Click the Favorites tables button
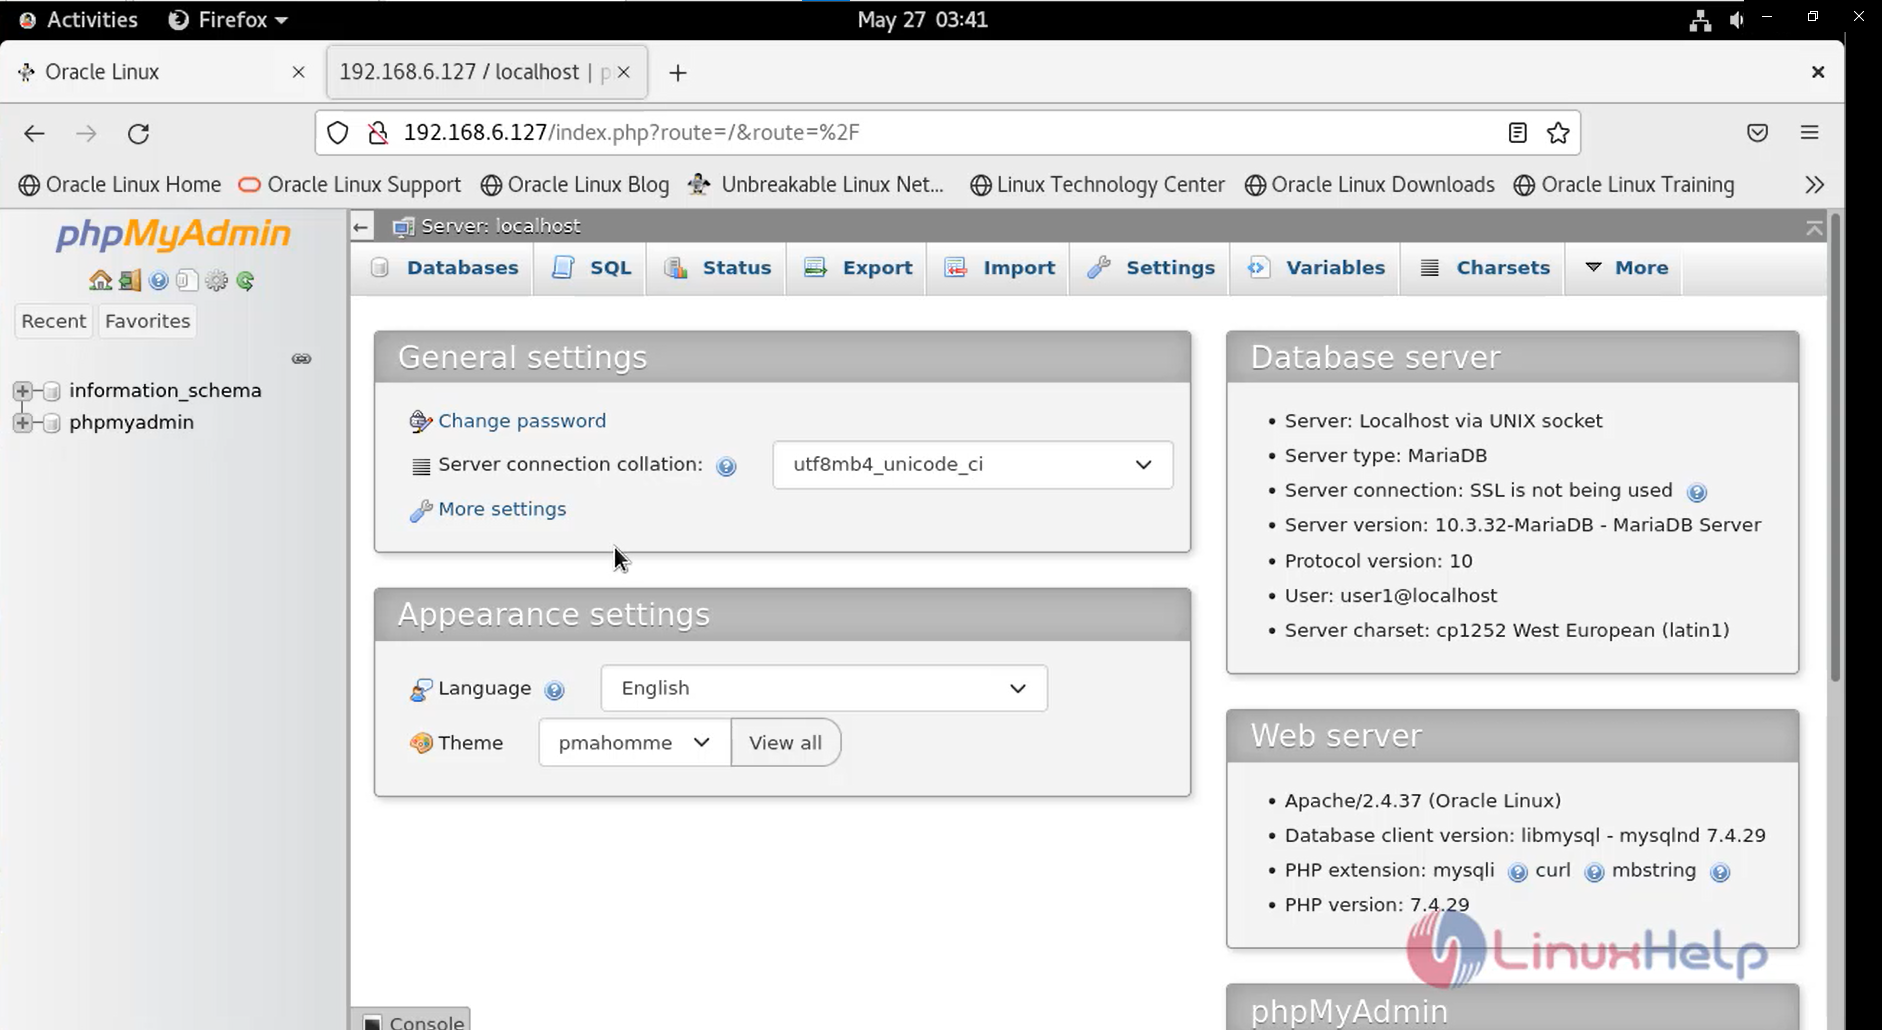Screen dimensions: 1882x1030 pyautogui.click(x=147, y=321)
